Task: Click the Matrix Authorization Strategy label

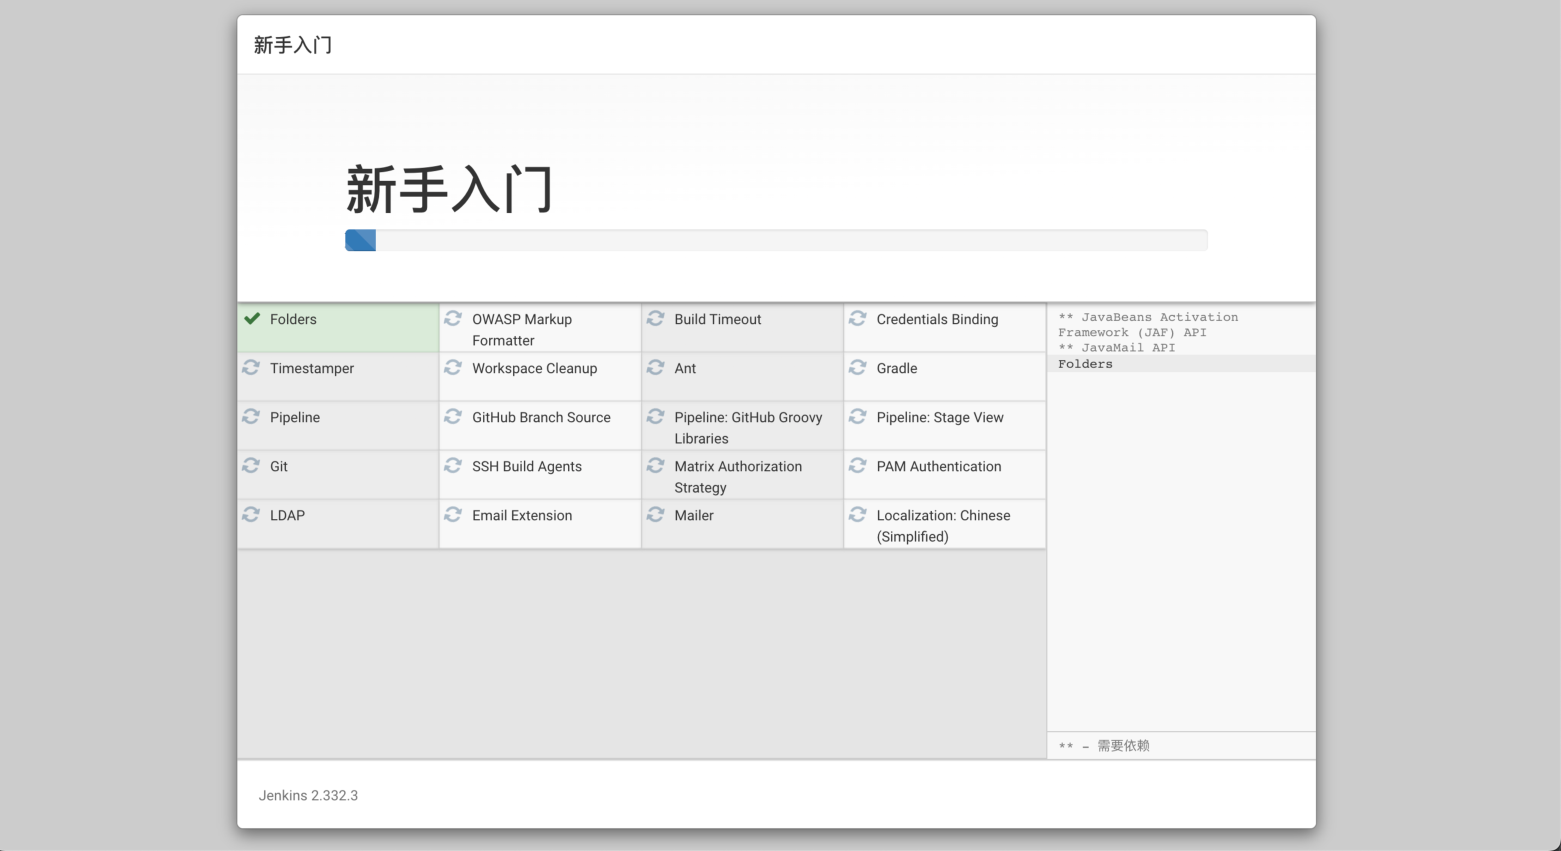Action: coord(738,477)
